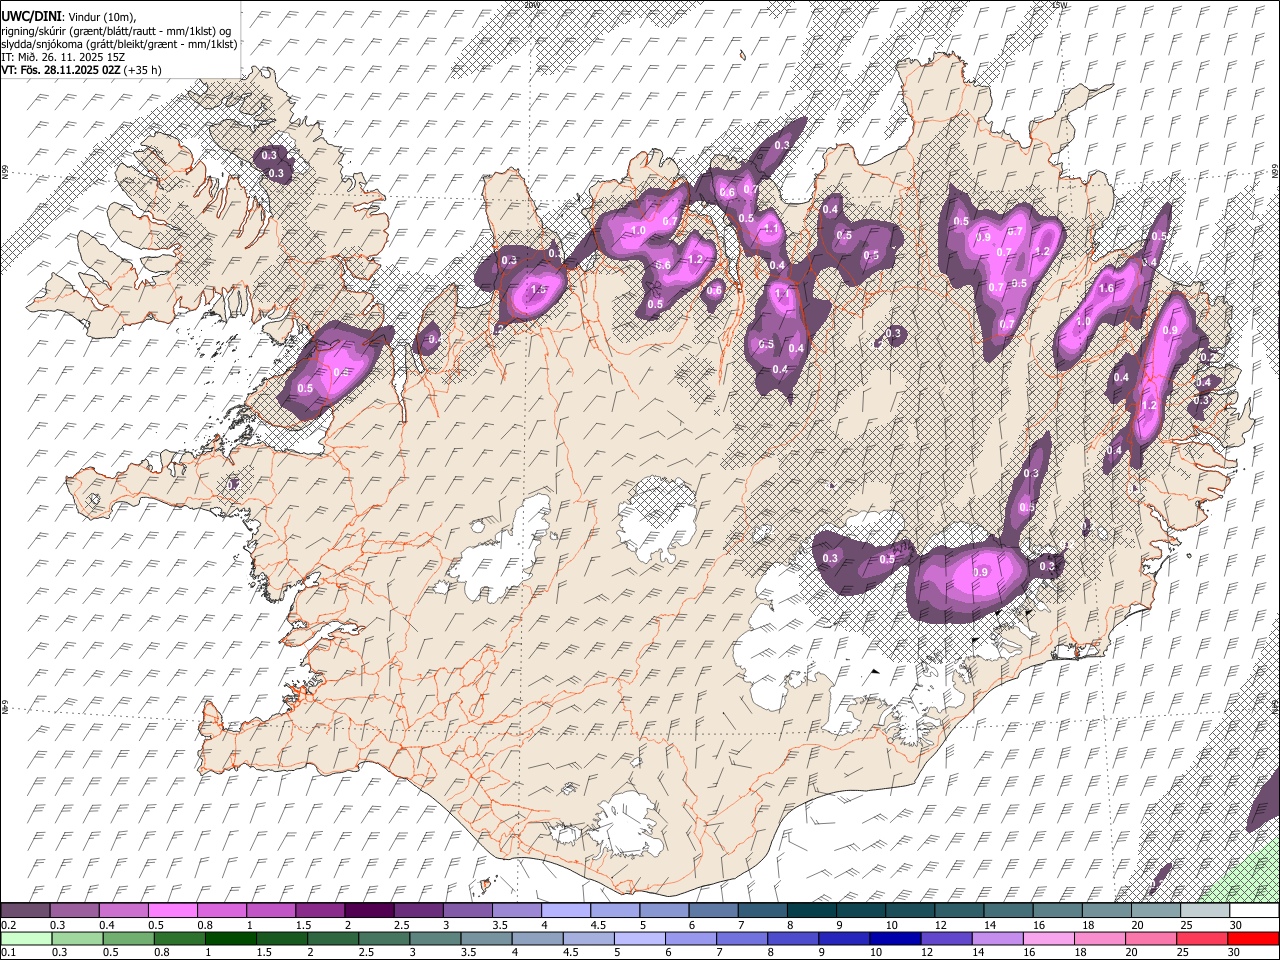Click the '1.6' precipitation value on the map
Image resolution: width=1280 pixels, height=960 pixels.
point(1106,289)
